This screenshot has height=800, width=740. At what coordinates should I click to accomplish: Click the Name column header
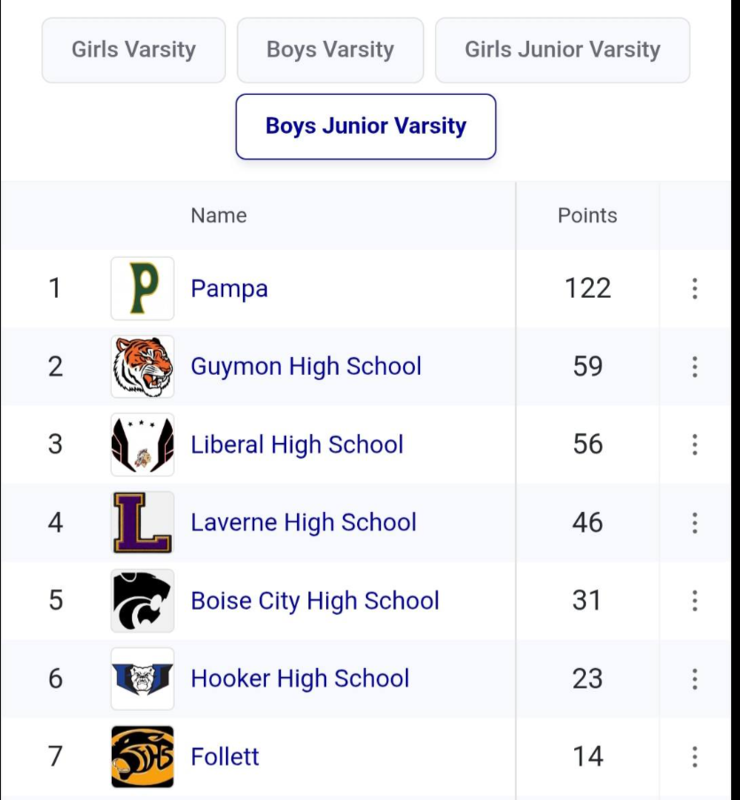218,215
